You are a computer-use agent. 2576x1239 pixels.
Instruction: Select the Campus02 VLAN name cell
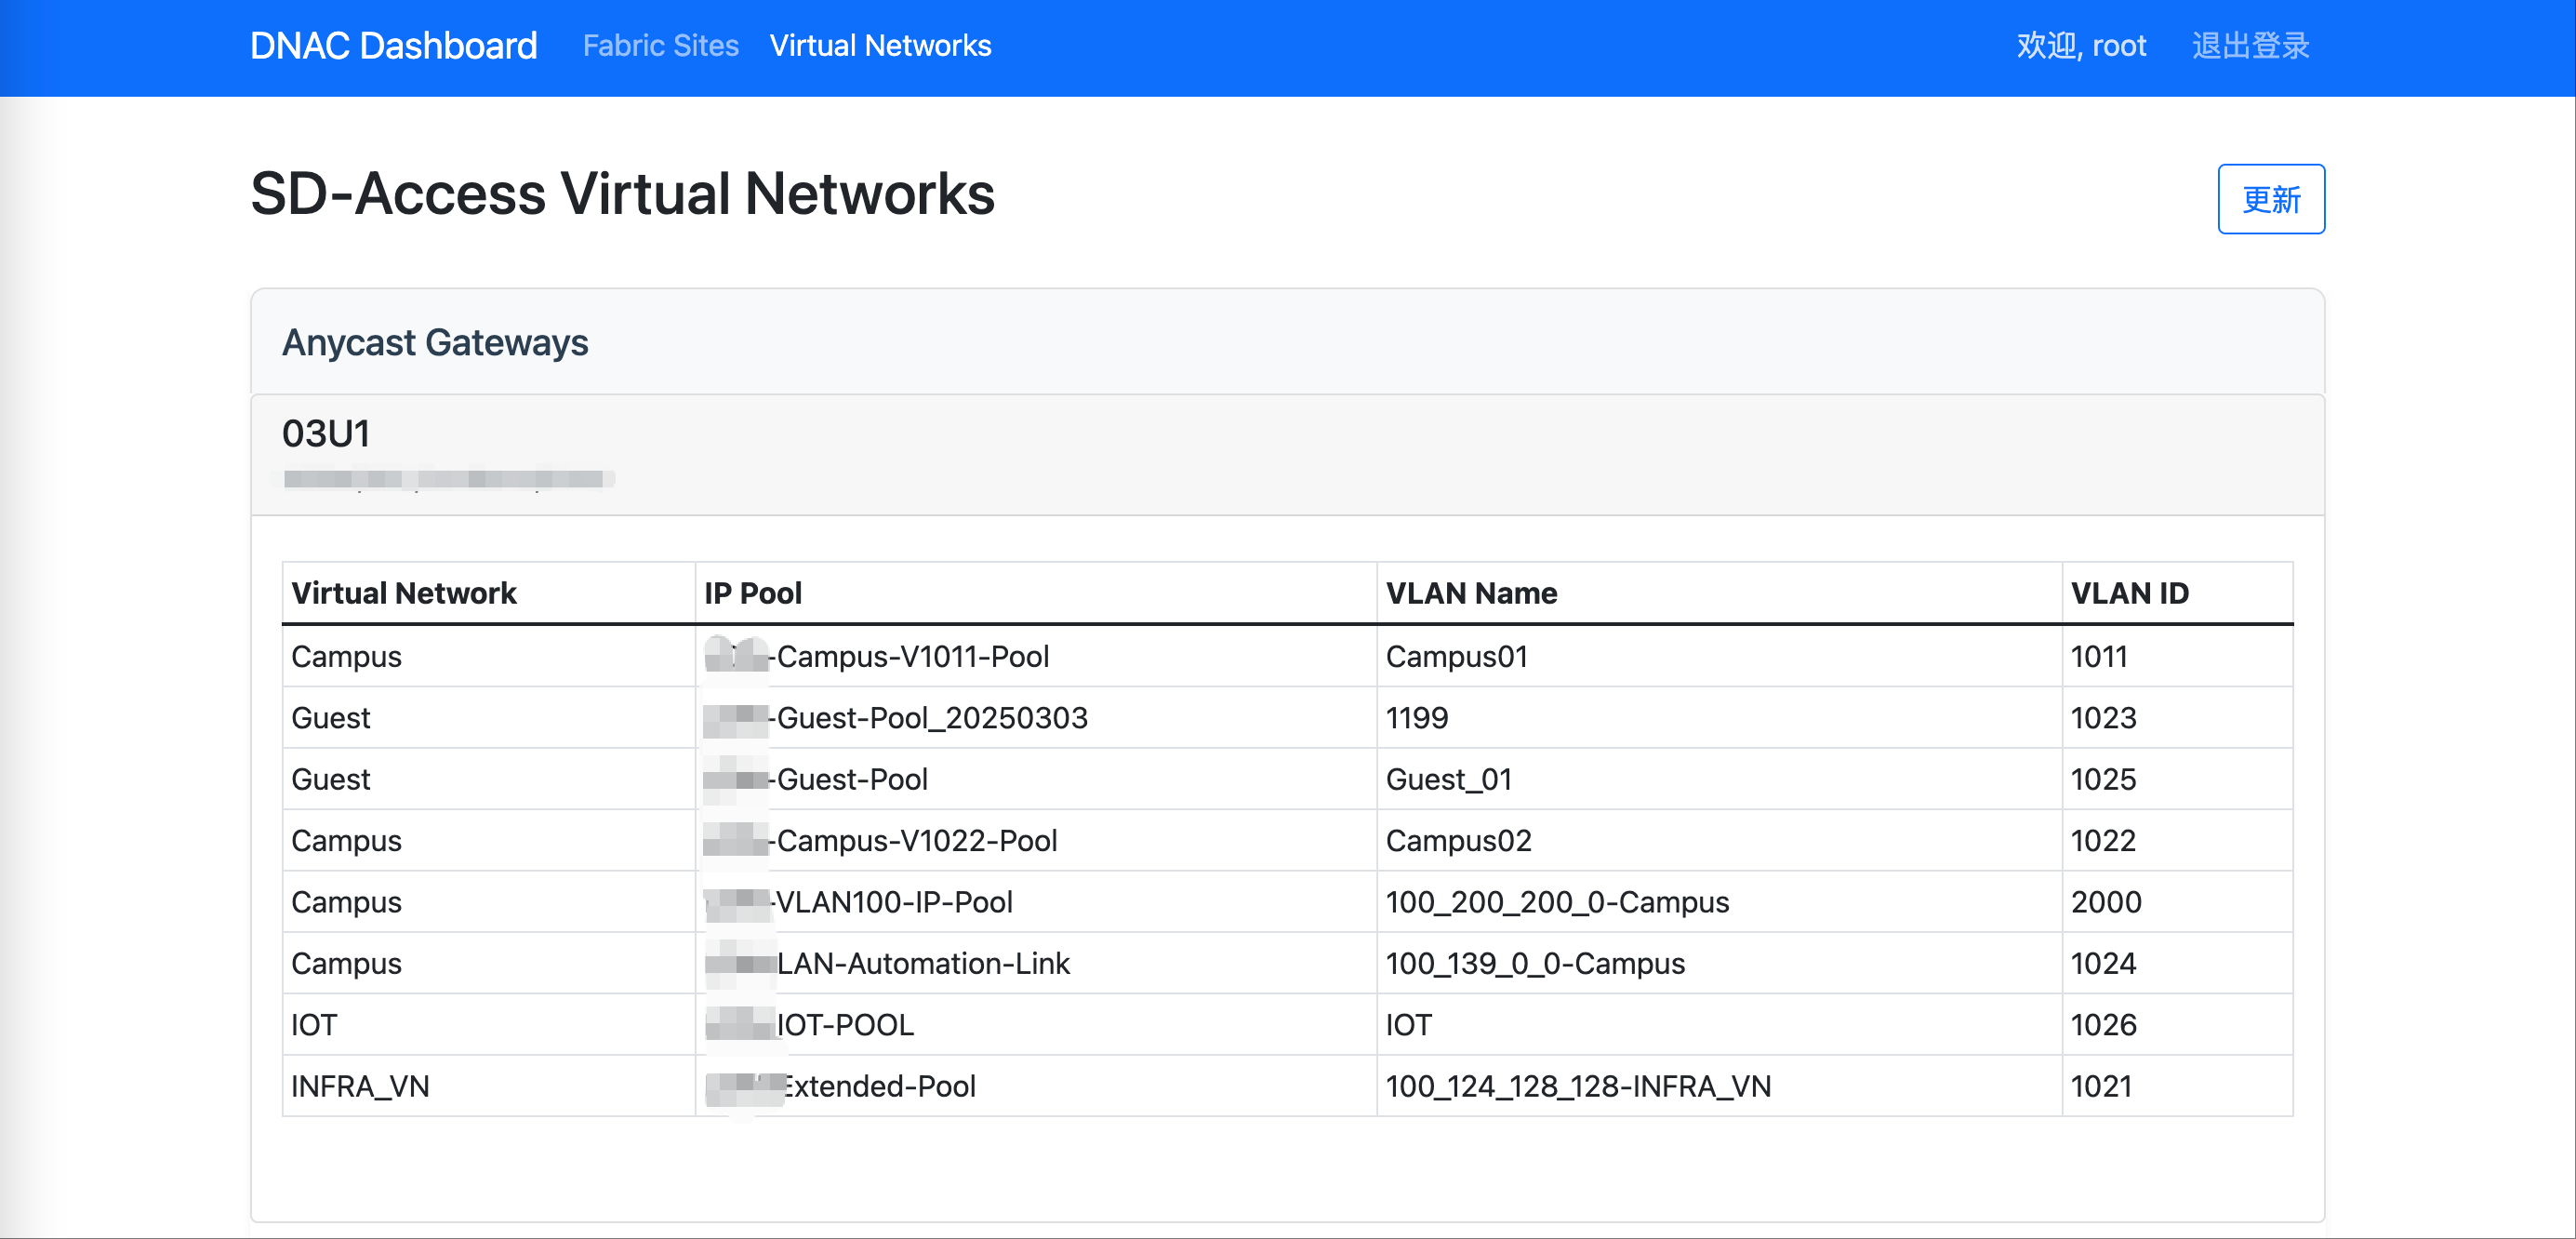tap(1719, 841)
